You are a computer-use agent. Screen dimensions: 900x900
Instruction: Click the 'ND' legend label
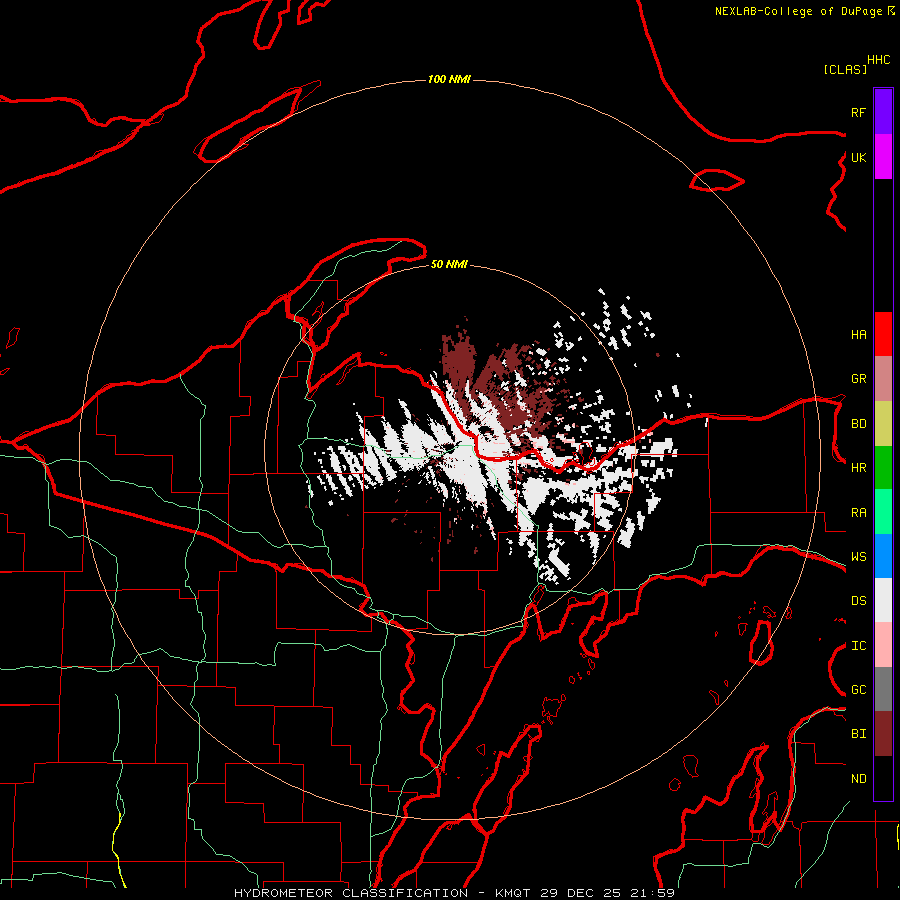pyautogui.click(x=858, y=779)
